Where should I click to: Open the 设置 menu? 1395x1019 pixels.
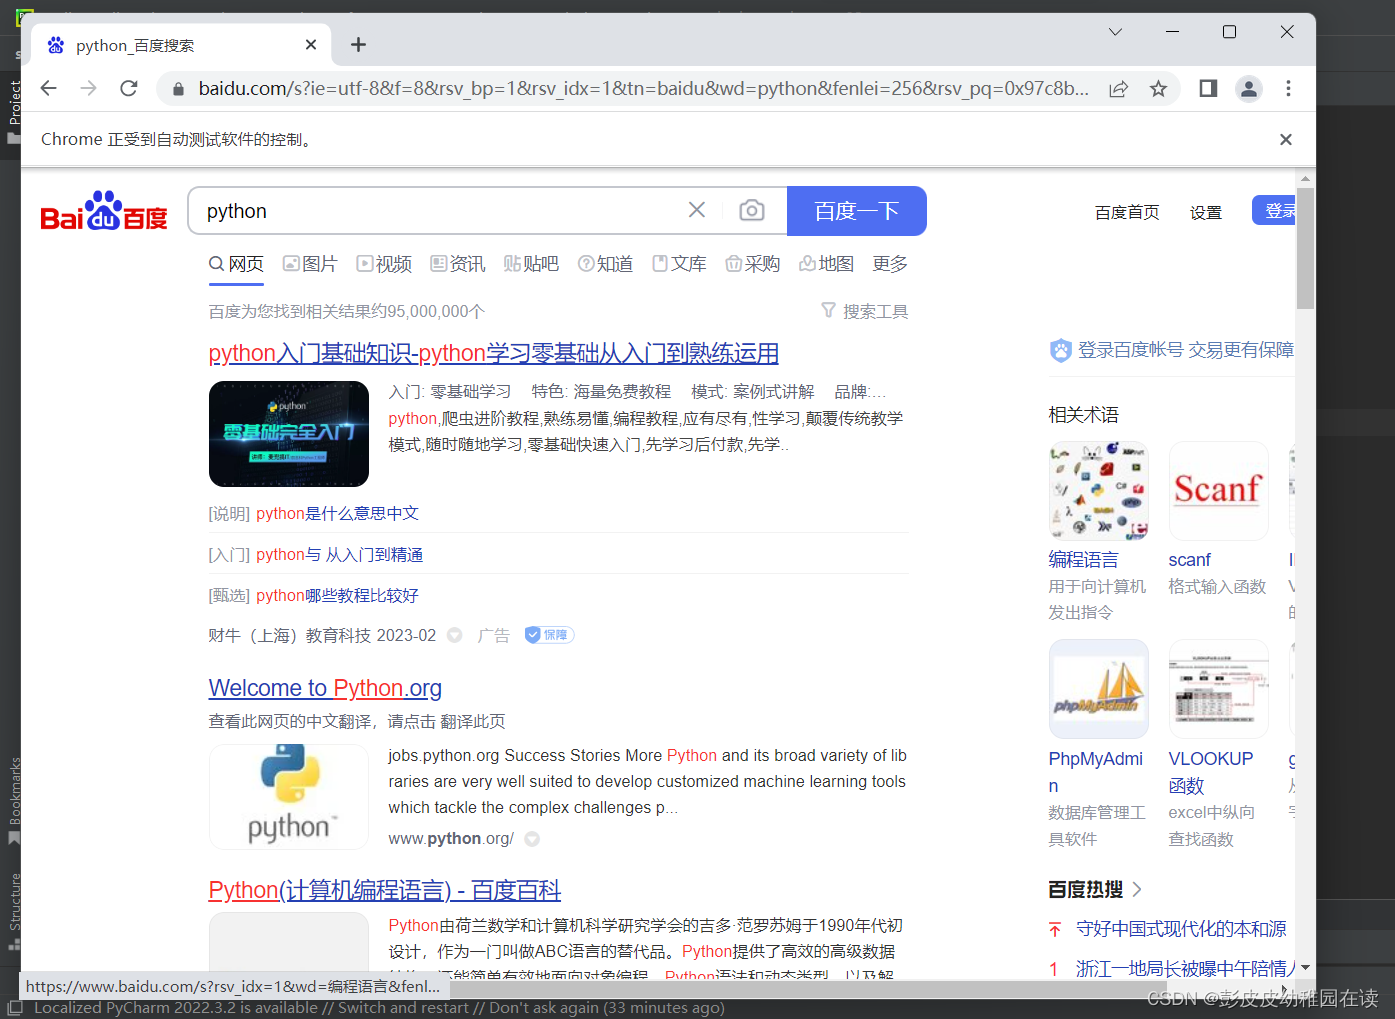pos(1206,212)
